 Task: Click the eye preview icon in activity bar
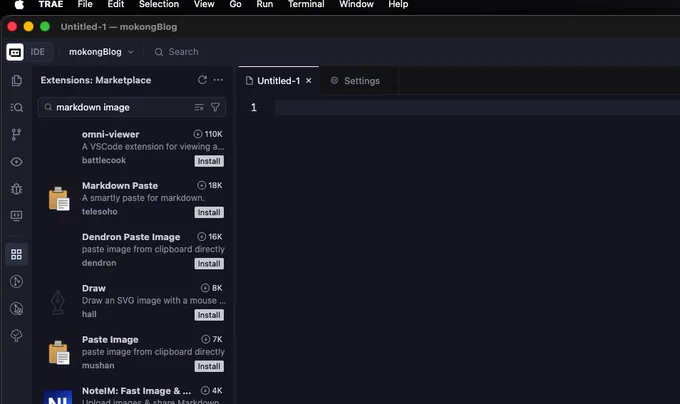[16, 162]
